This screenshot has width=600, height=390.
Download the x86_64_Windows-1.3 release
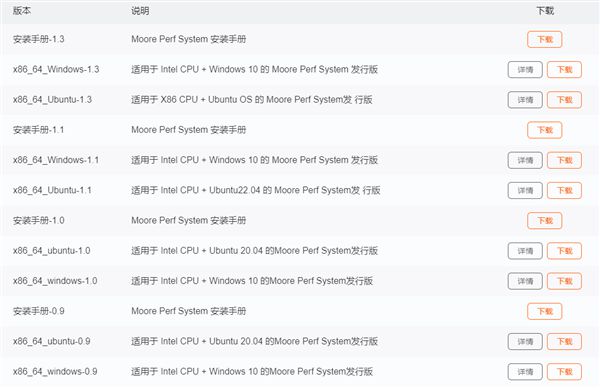[564, 70]
